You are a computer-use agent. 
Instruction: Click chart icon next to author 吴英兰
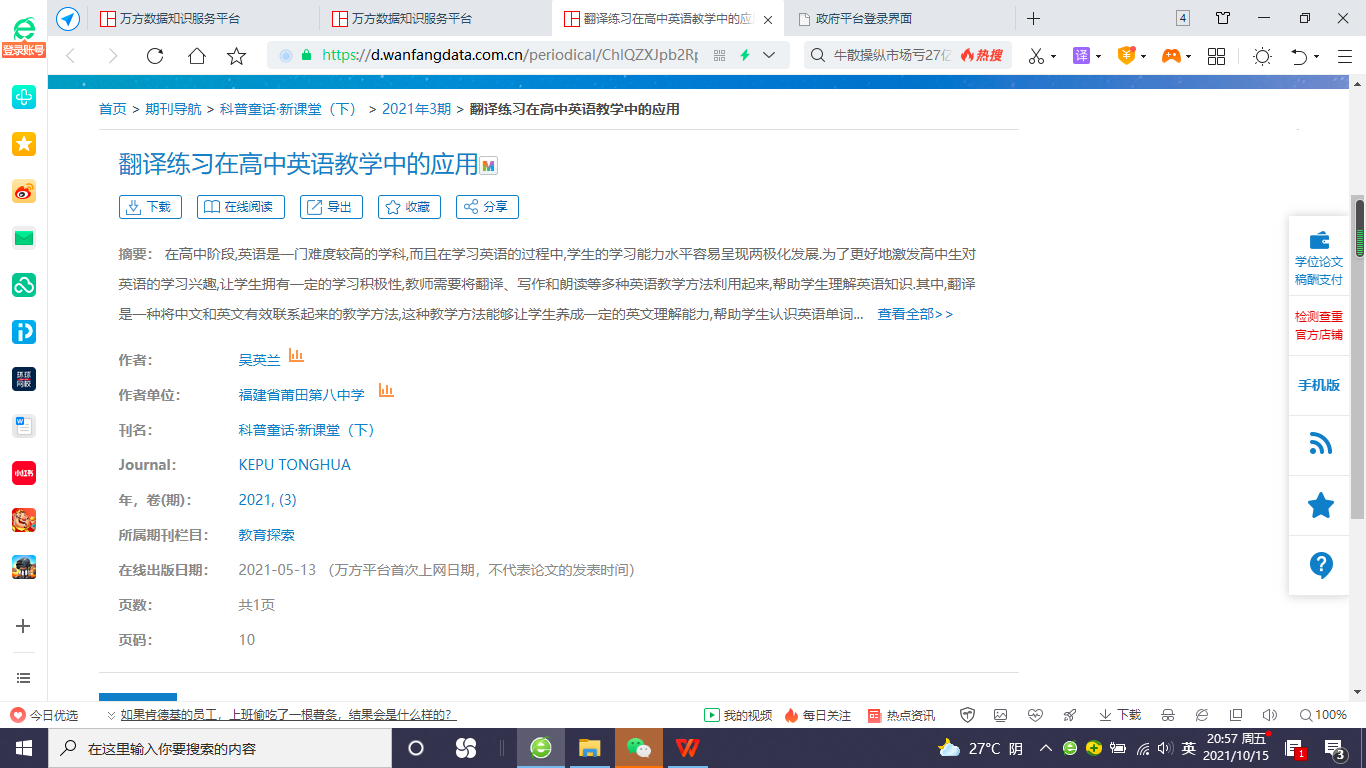pyautogui.click(x=296, y=355)
